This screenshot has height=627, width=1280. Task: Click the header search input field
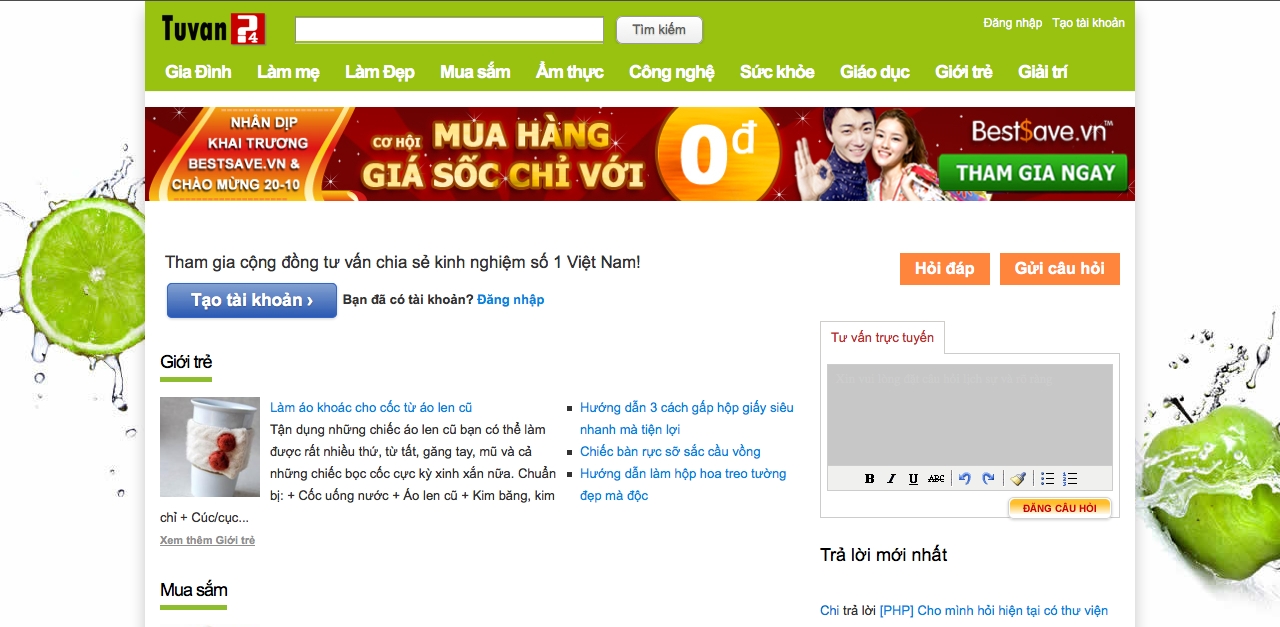[449, 30]
